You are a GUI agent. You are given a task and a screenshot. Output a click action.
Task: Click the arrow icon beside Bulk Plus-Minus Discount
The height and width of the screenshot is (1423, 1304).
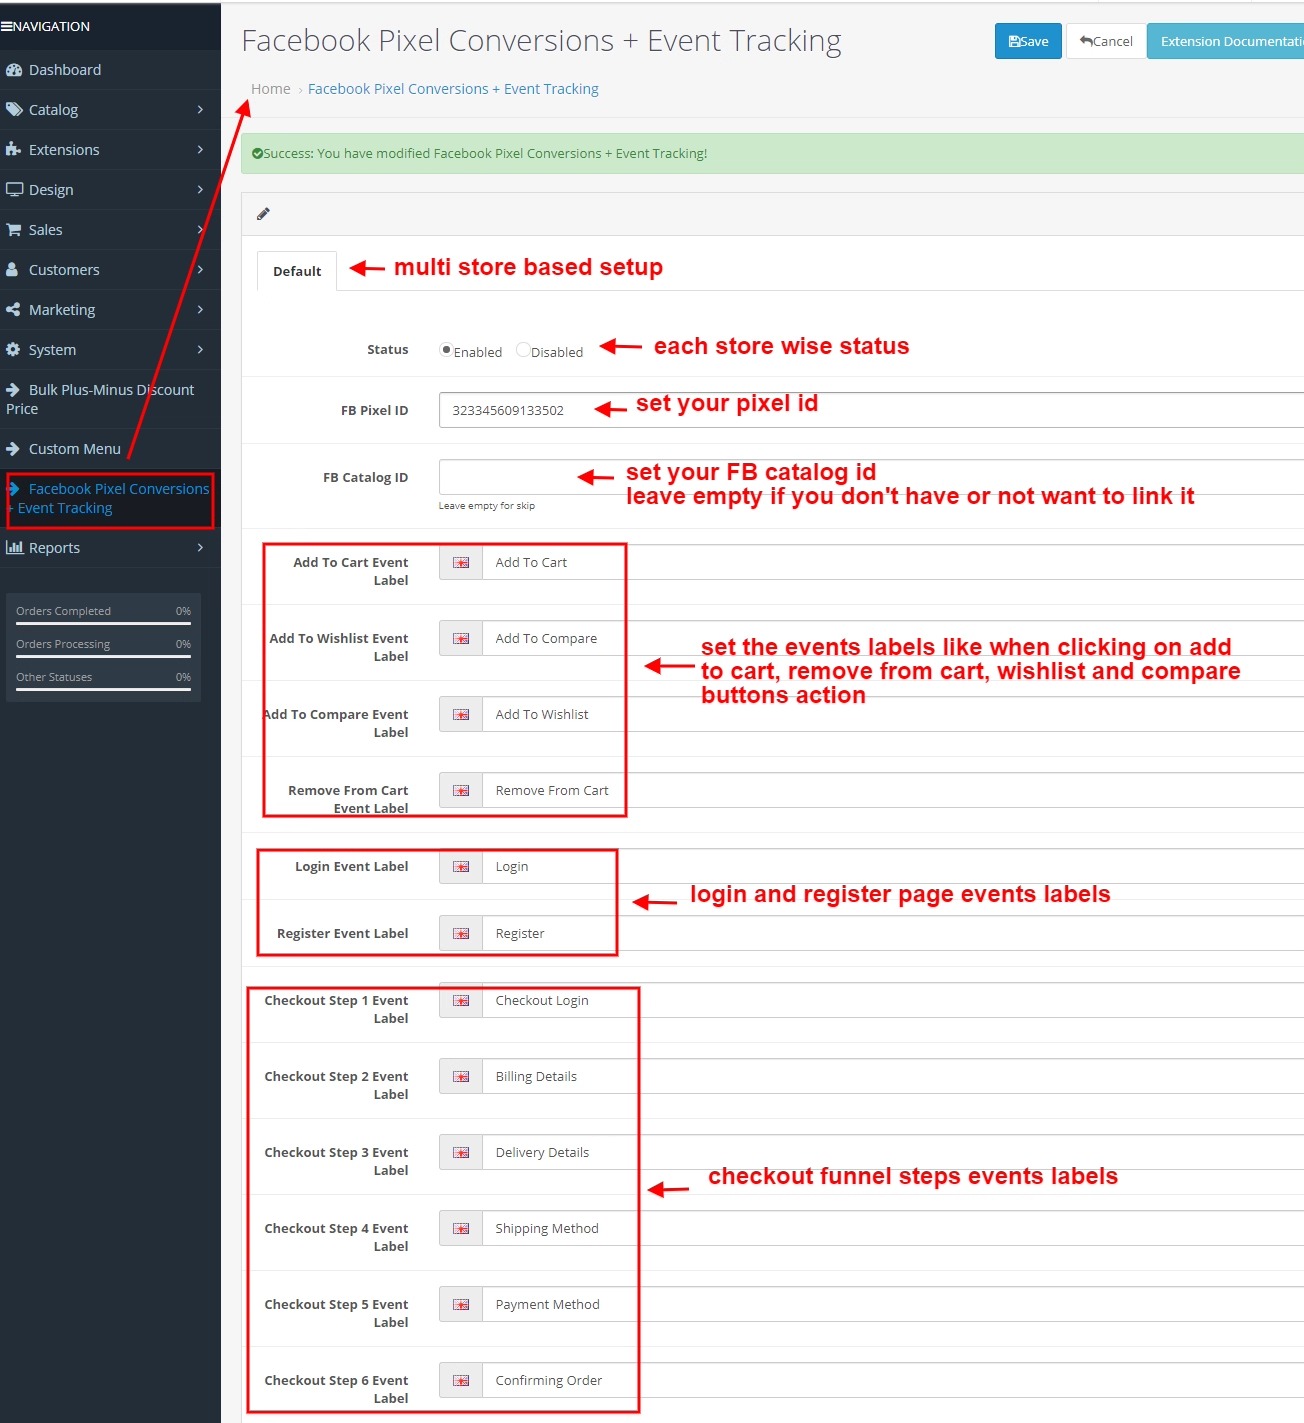pos(13,390)
